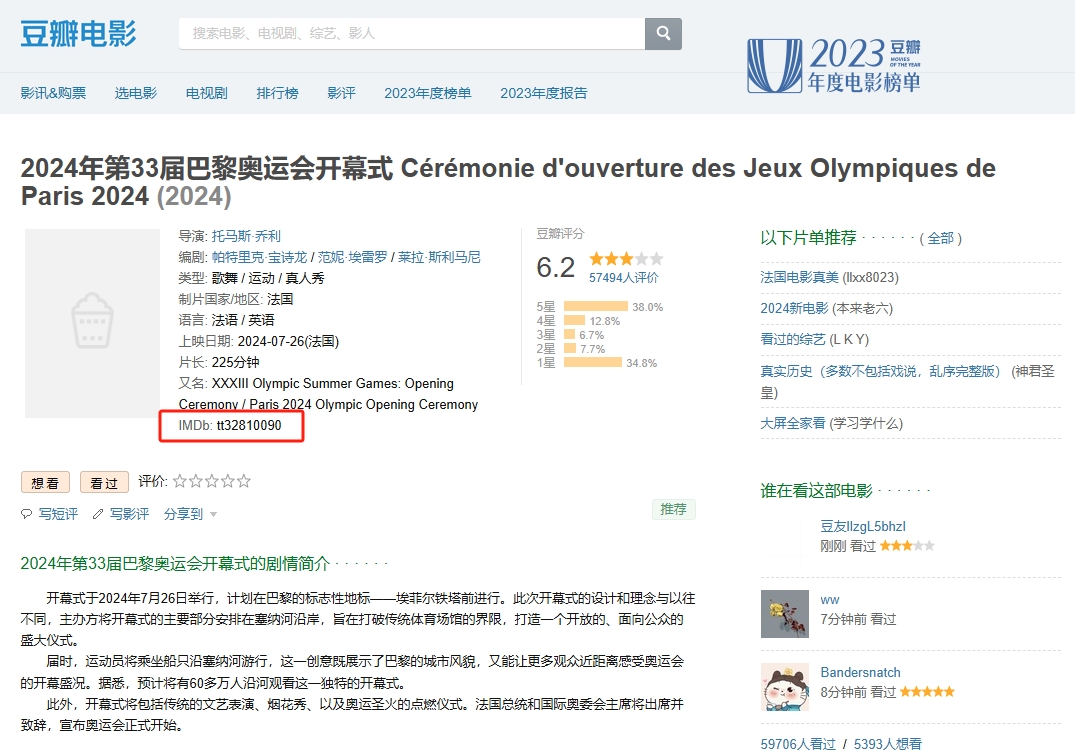Open the 排行榜 navigation tab
The height and width of the screenshot is (753, 1075).
click(x=277, y=93)
